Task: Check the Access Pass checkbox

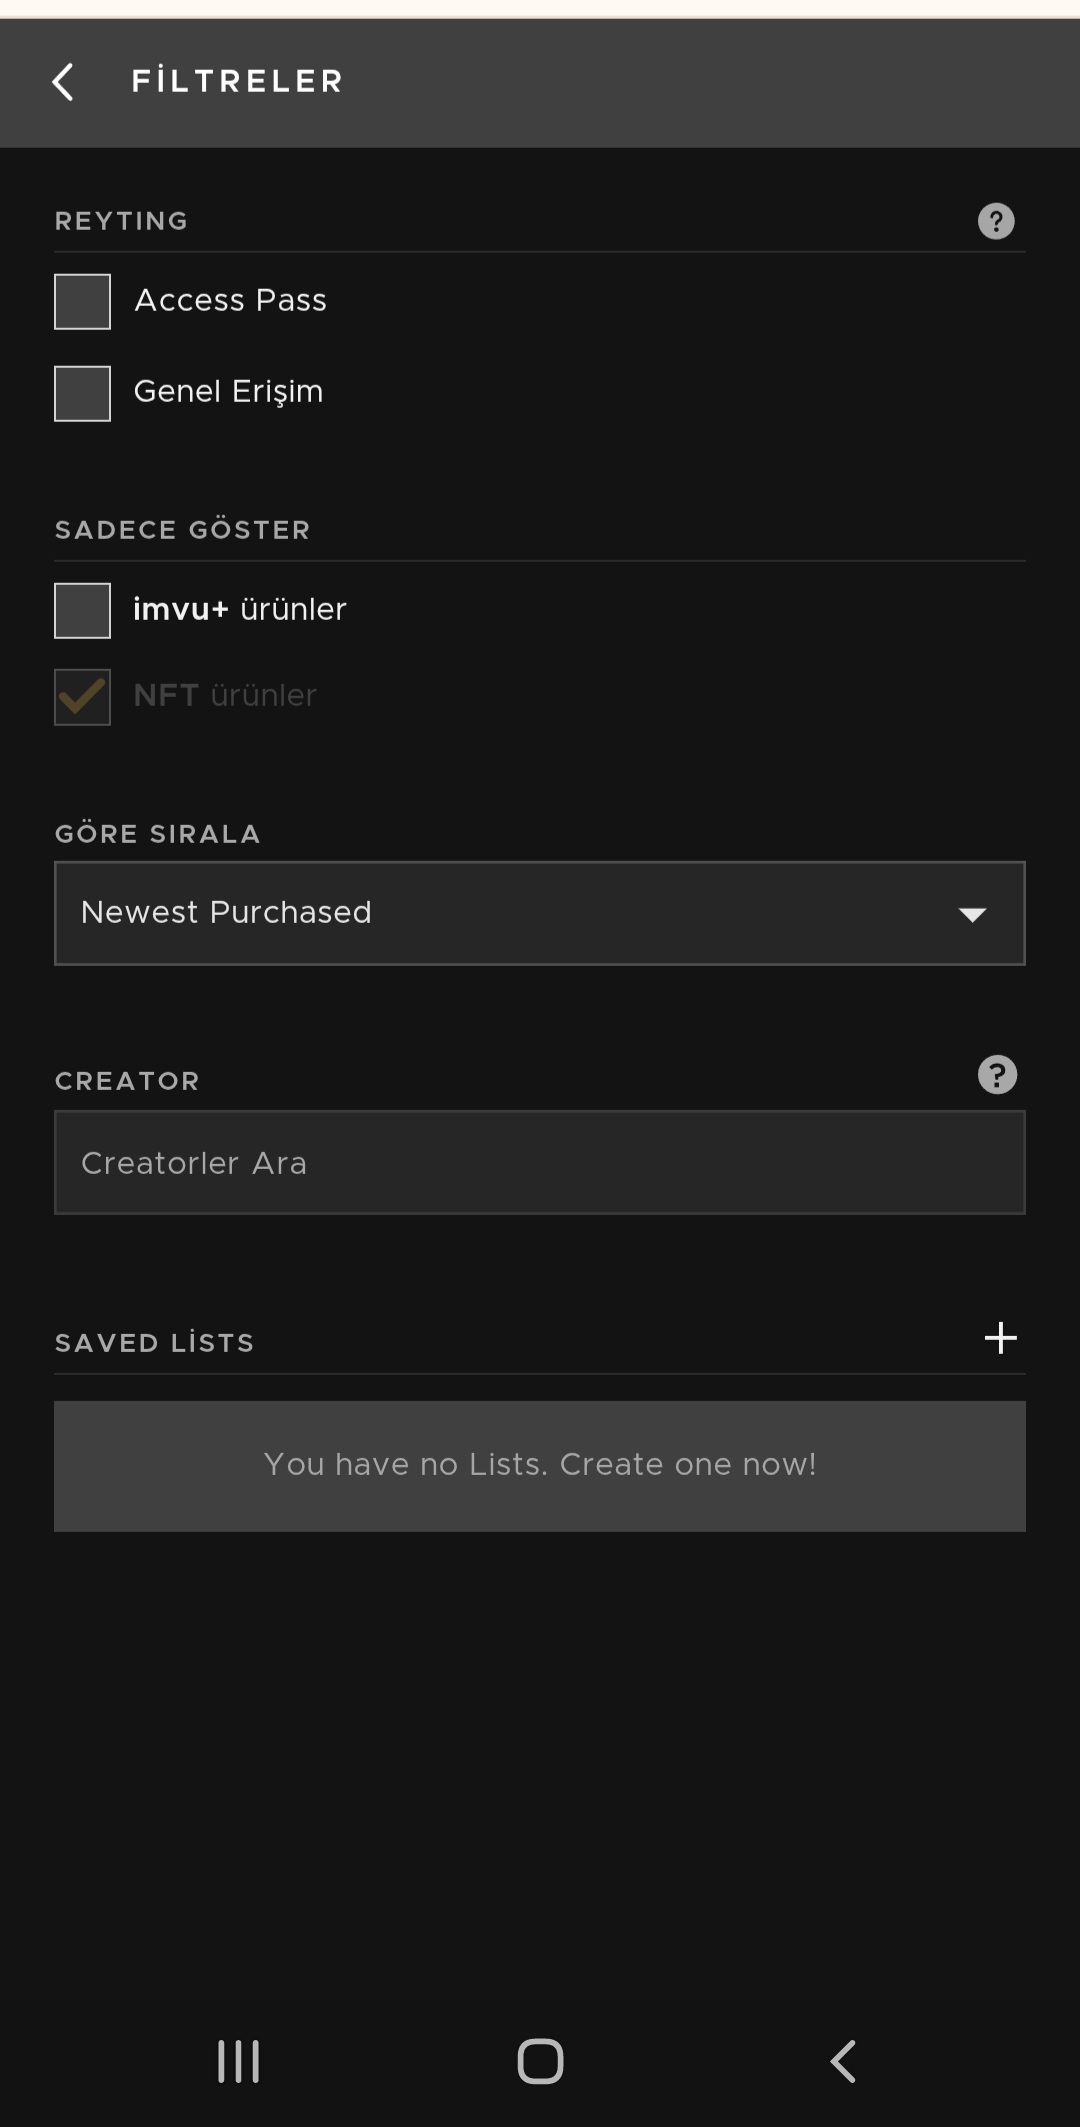Action: coord(82,301)
